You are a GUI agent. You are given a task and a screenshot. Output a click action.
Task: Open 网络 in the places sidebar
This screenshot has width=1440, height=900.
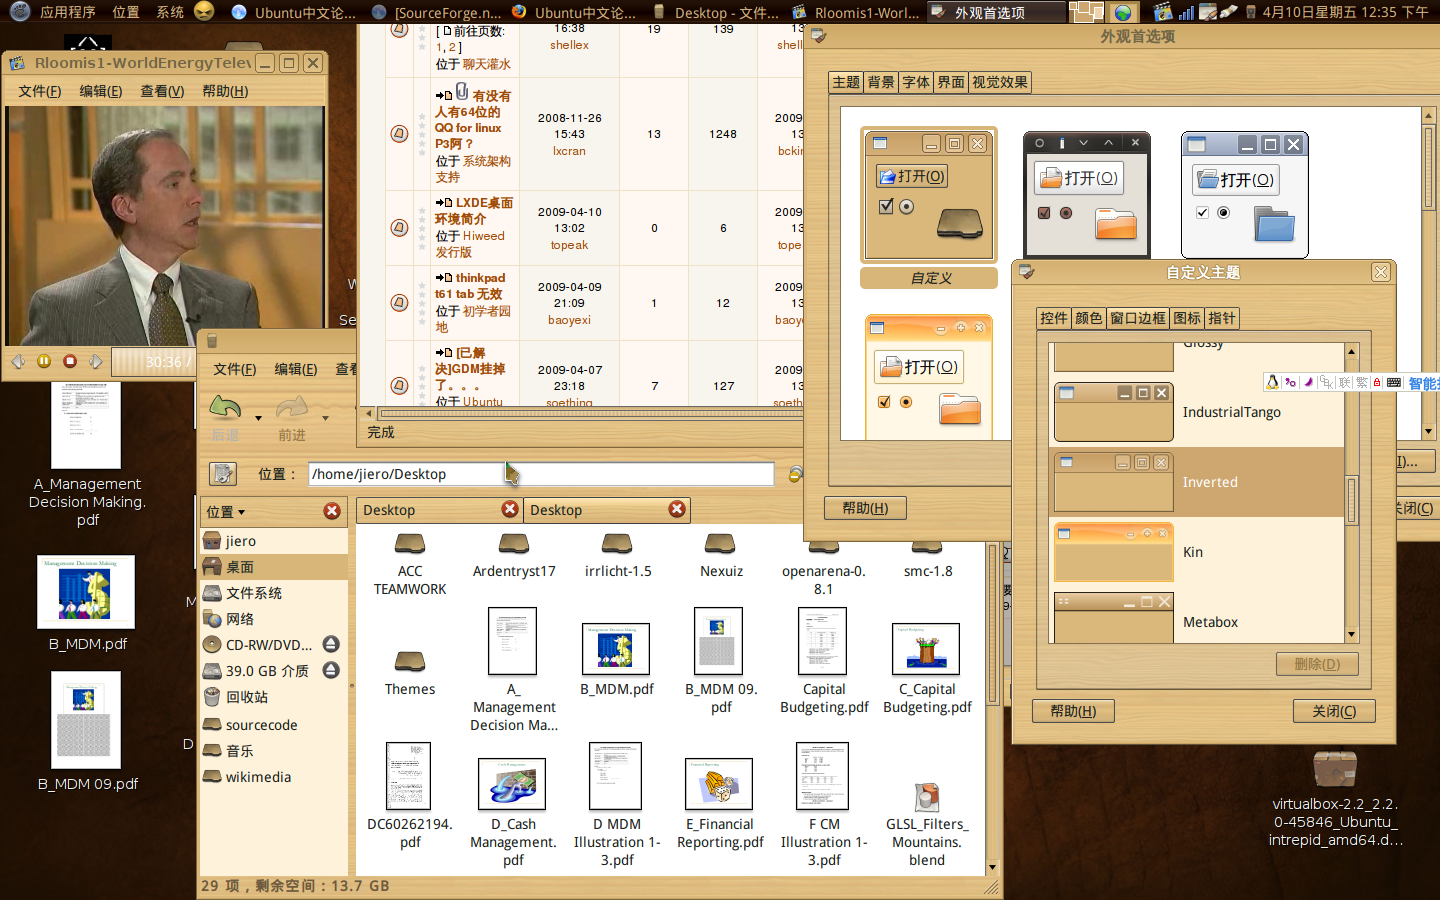click(x=274, y=619)
